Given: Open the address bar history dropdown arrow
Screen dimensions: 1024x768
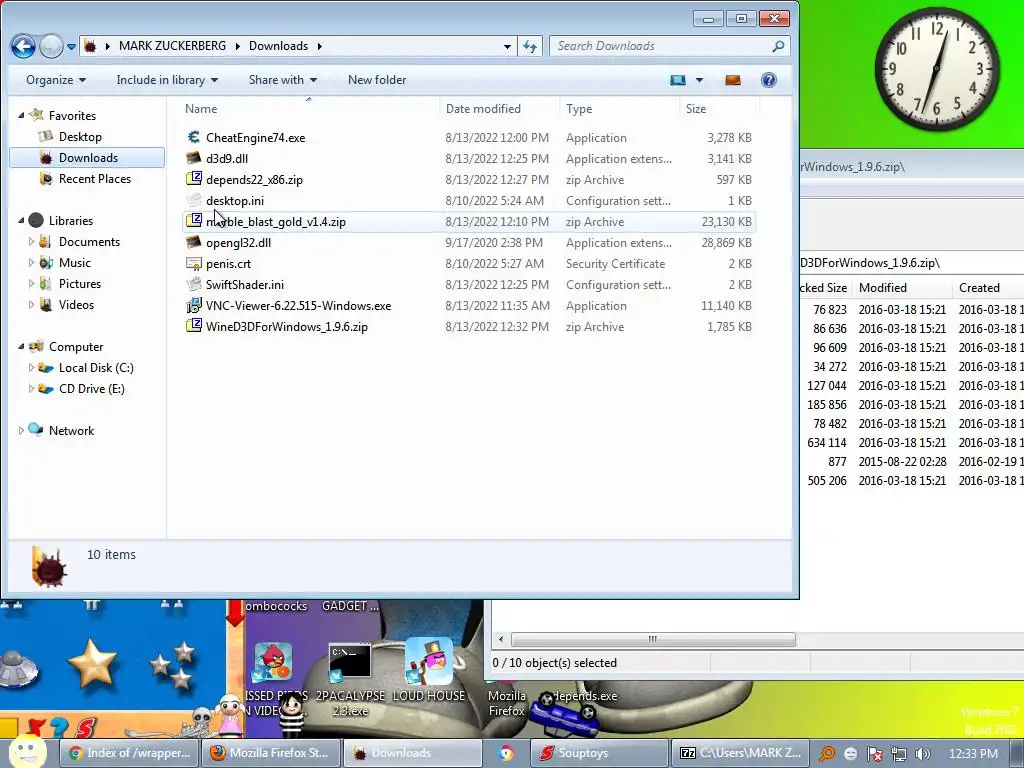Looking at the screenshot, I should click(507, 46).
